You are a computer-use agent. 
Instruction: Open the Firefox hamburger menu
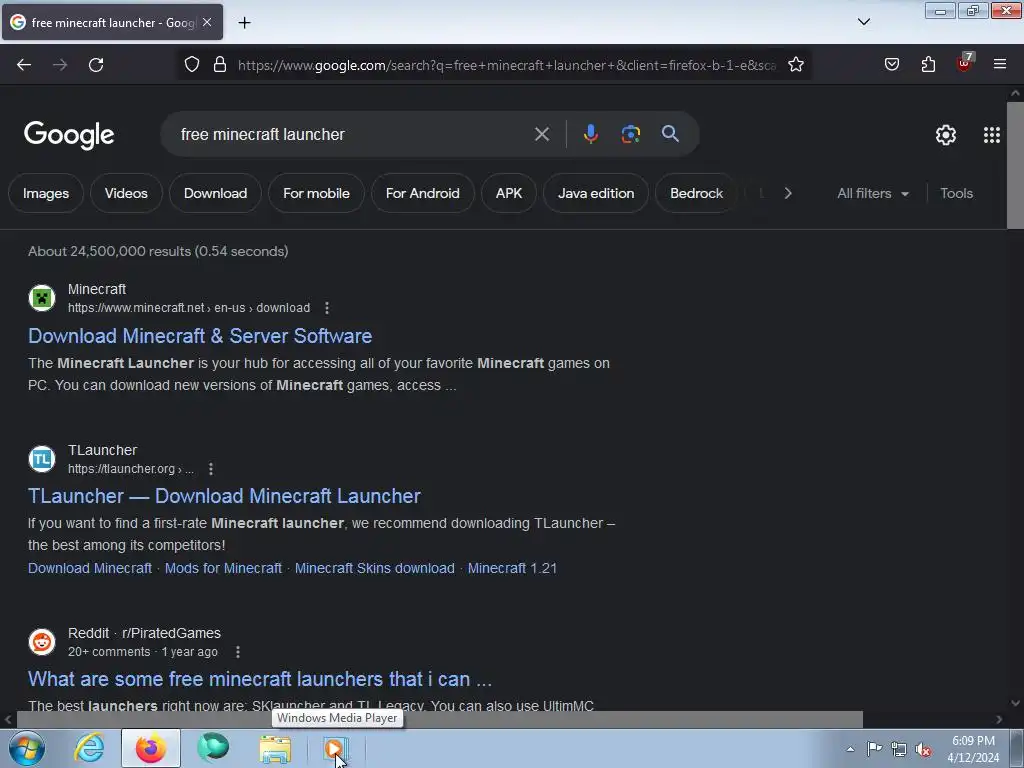999,64
